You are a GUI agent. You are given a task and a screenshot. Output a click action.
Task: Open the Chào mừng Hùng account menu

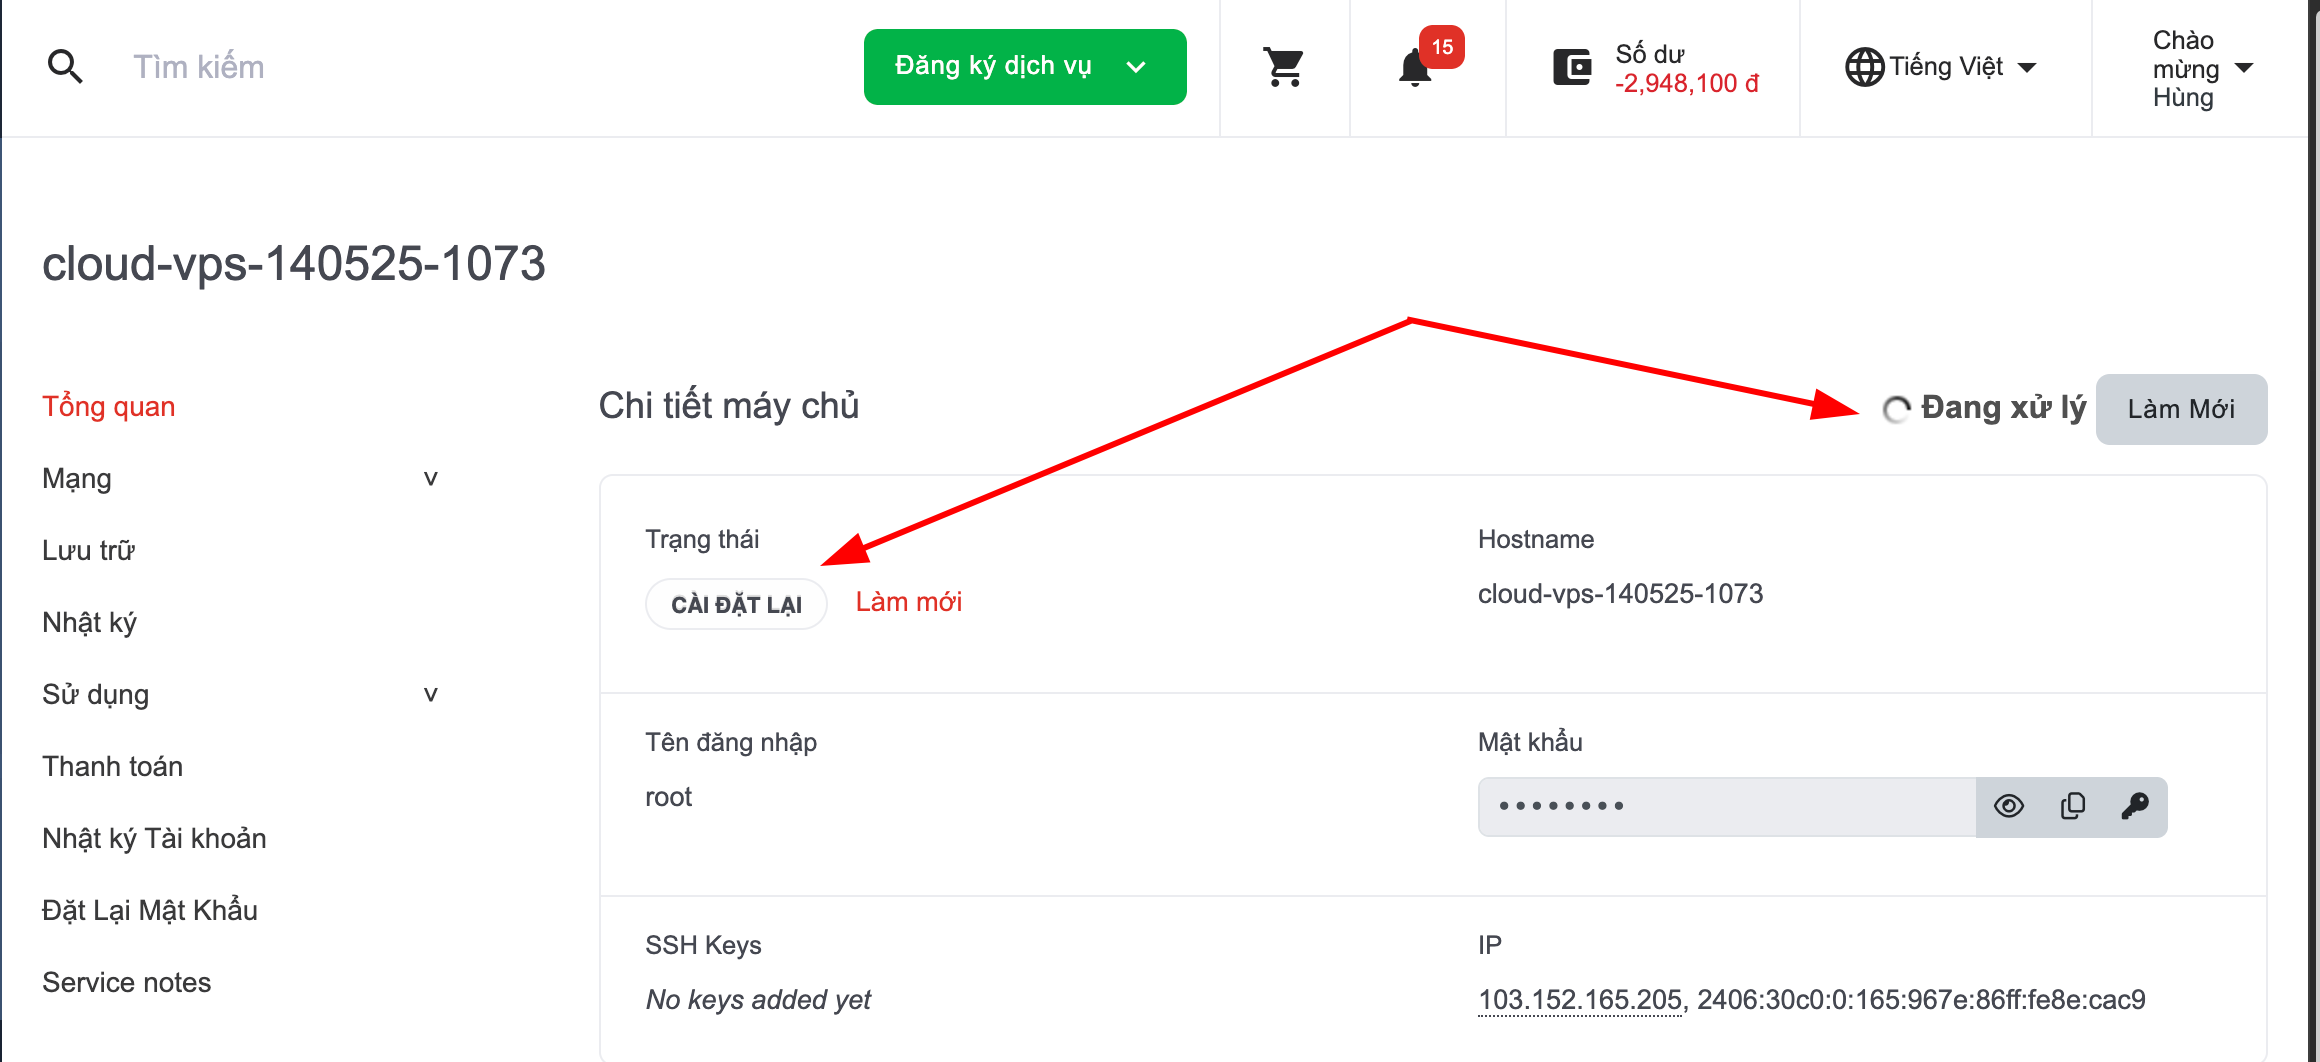[x=2205, y=68]
